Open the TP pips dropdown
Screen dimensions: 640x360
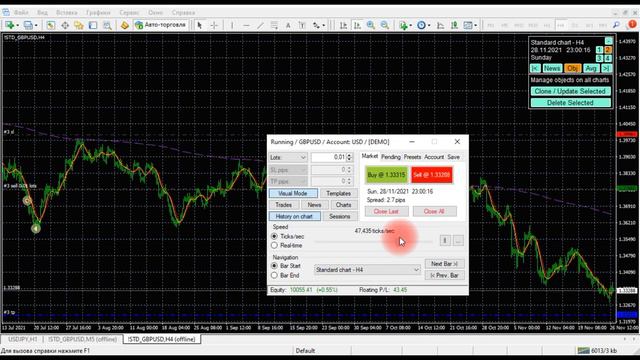coord(288,181)
